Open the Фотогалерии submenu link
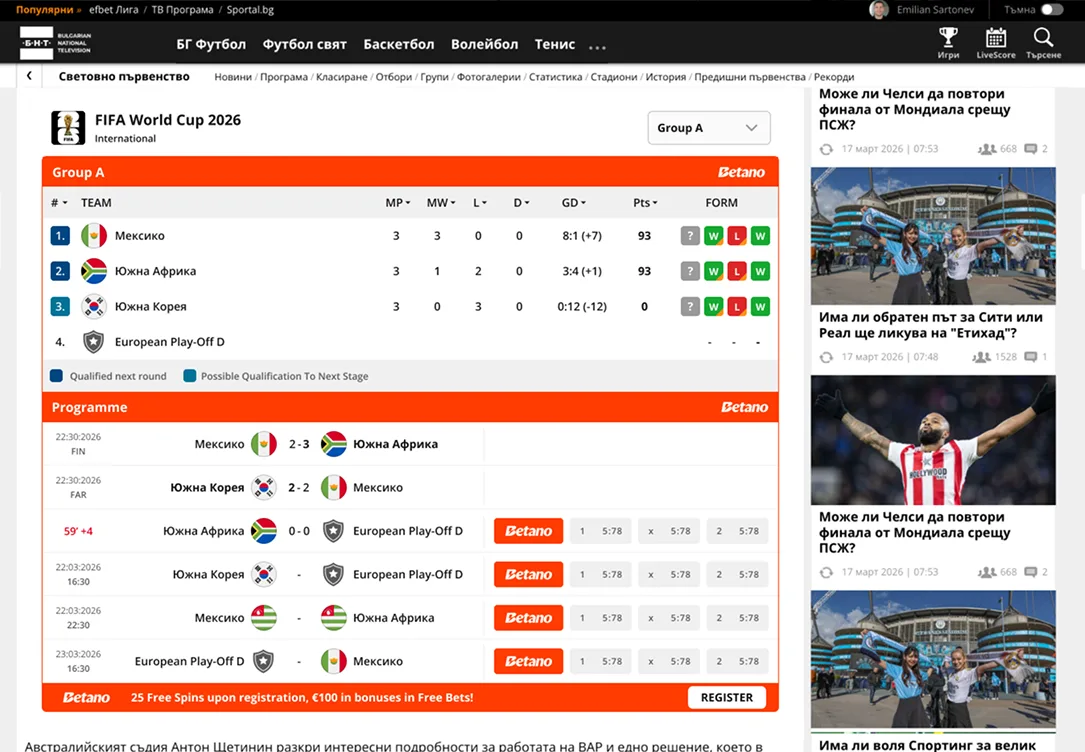The height and width of the screenshot is (752, 1085). click(489, 77)
